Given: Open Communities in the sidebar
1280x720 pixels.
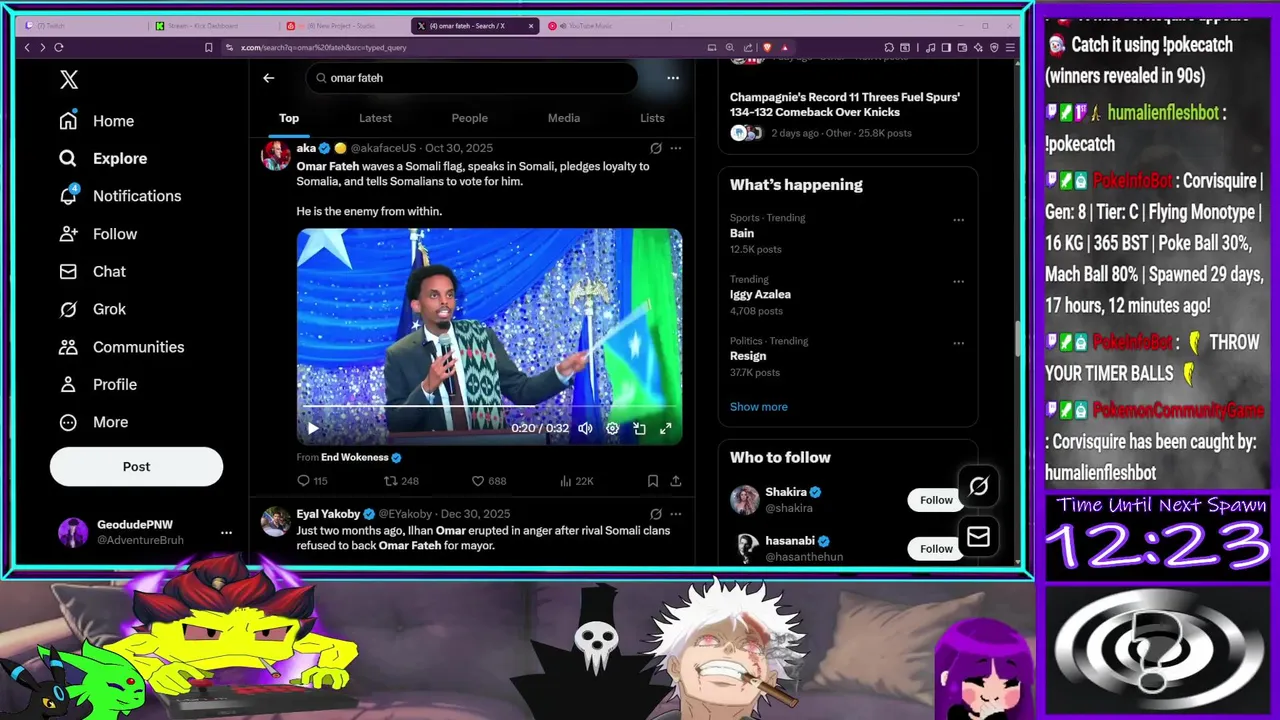Looking at the screenshot, I should (121, 347).
